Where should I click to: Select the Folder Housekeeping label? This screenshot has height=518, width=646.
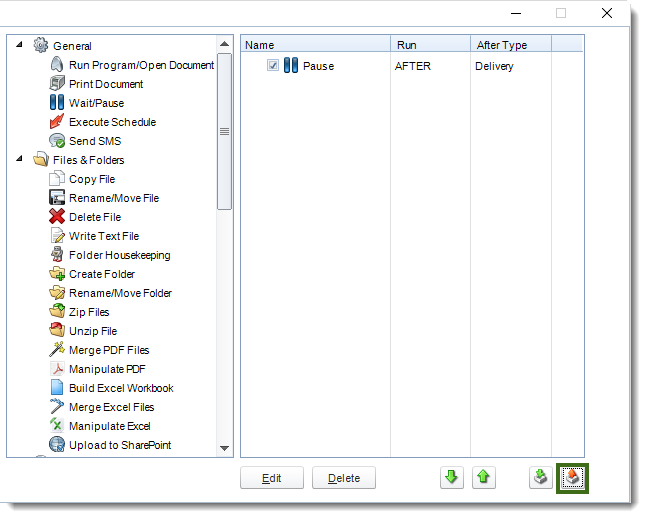[119, 255]
